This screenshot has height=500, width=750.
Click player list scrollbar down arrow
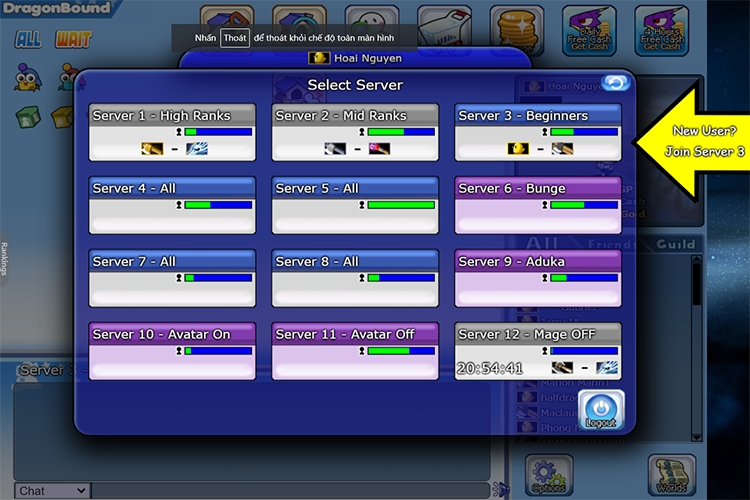pyautogui.click(x=696, y=437)
